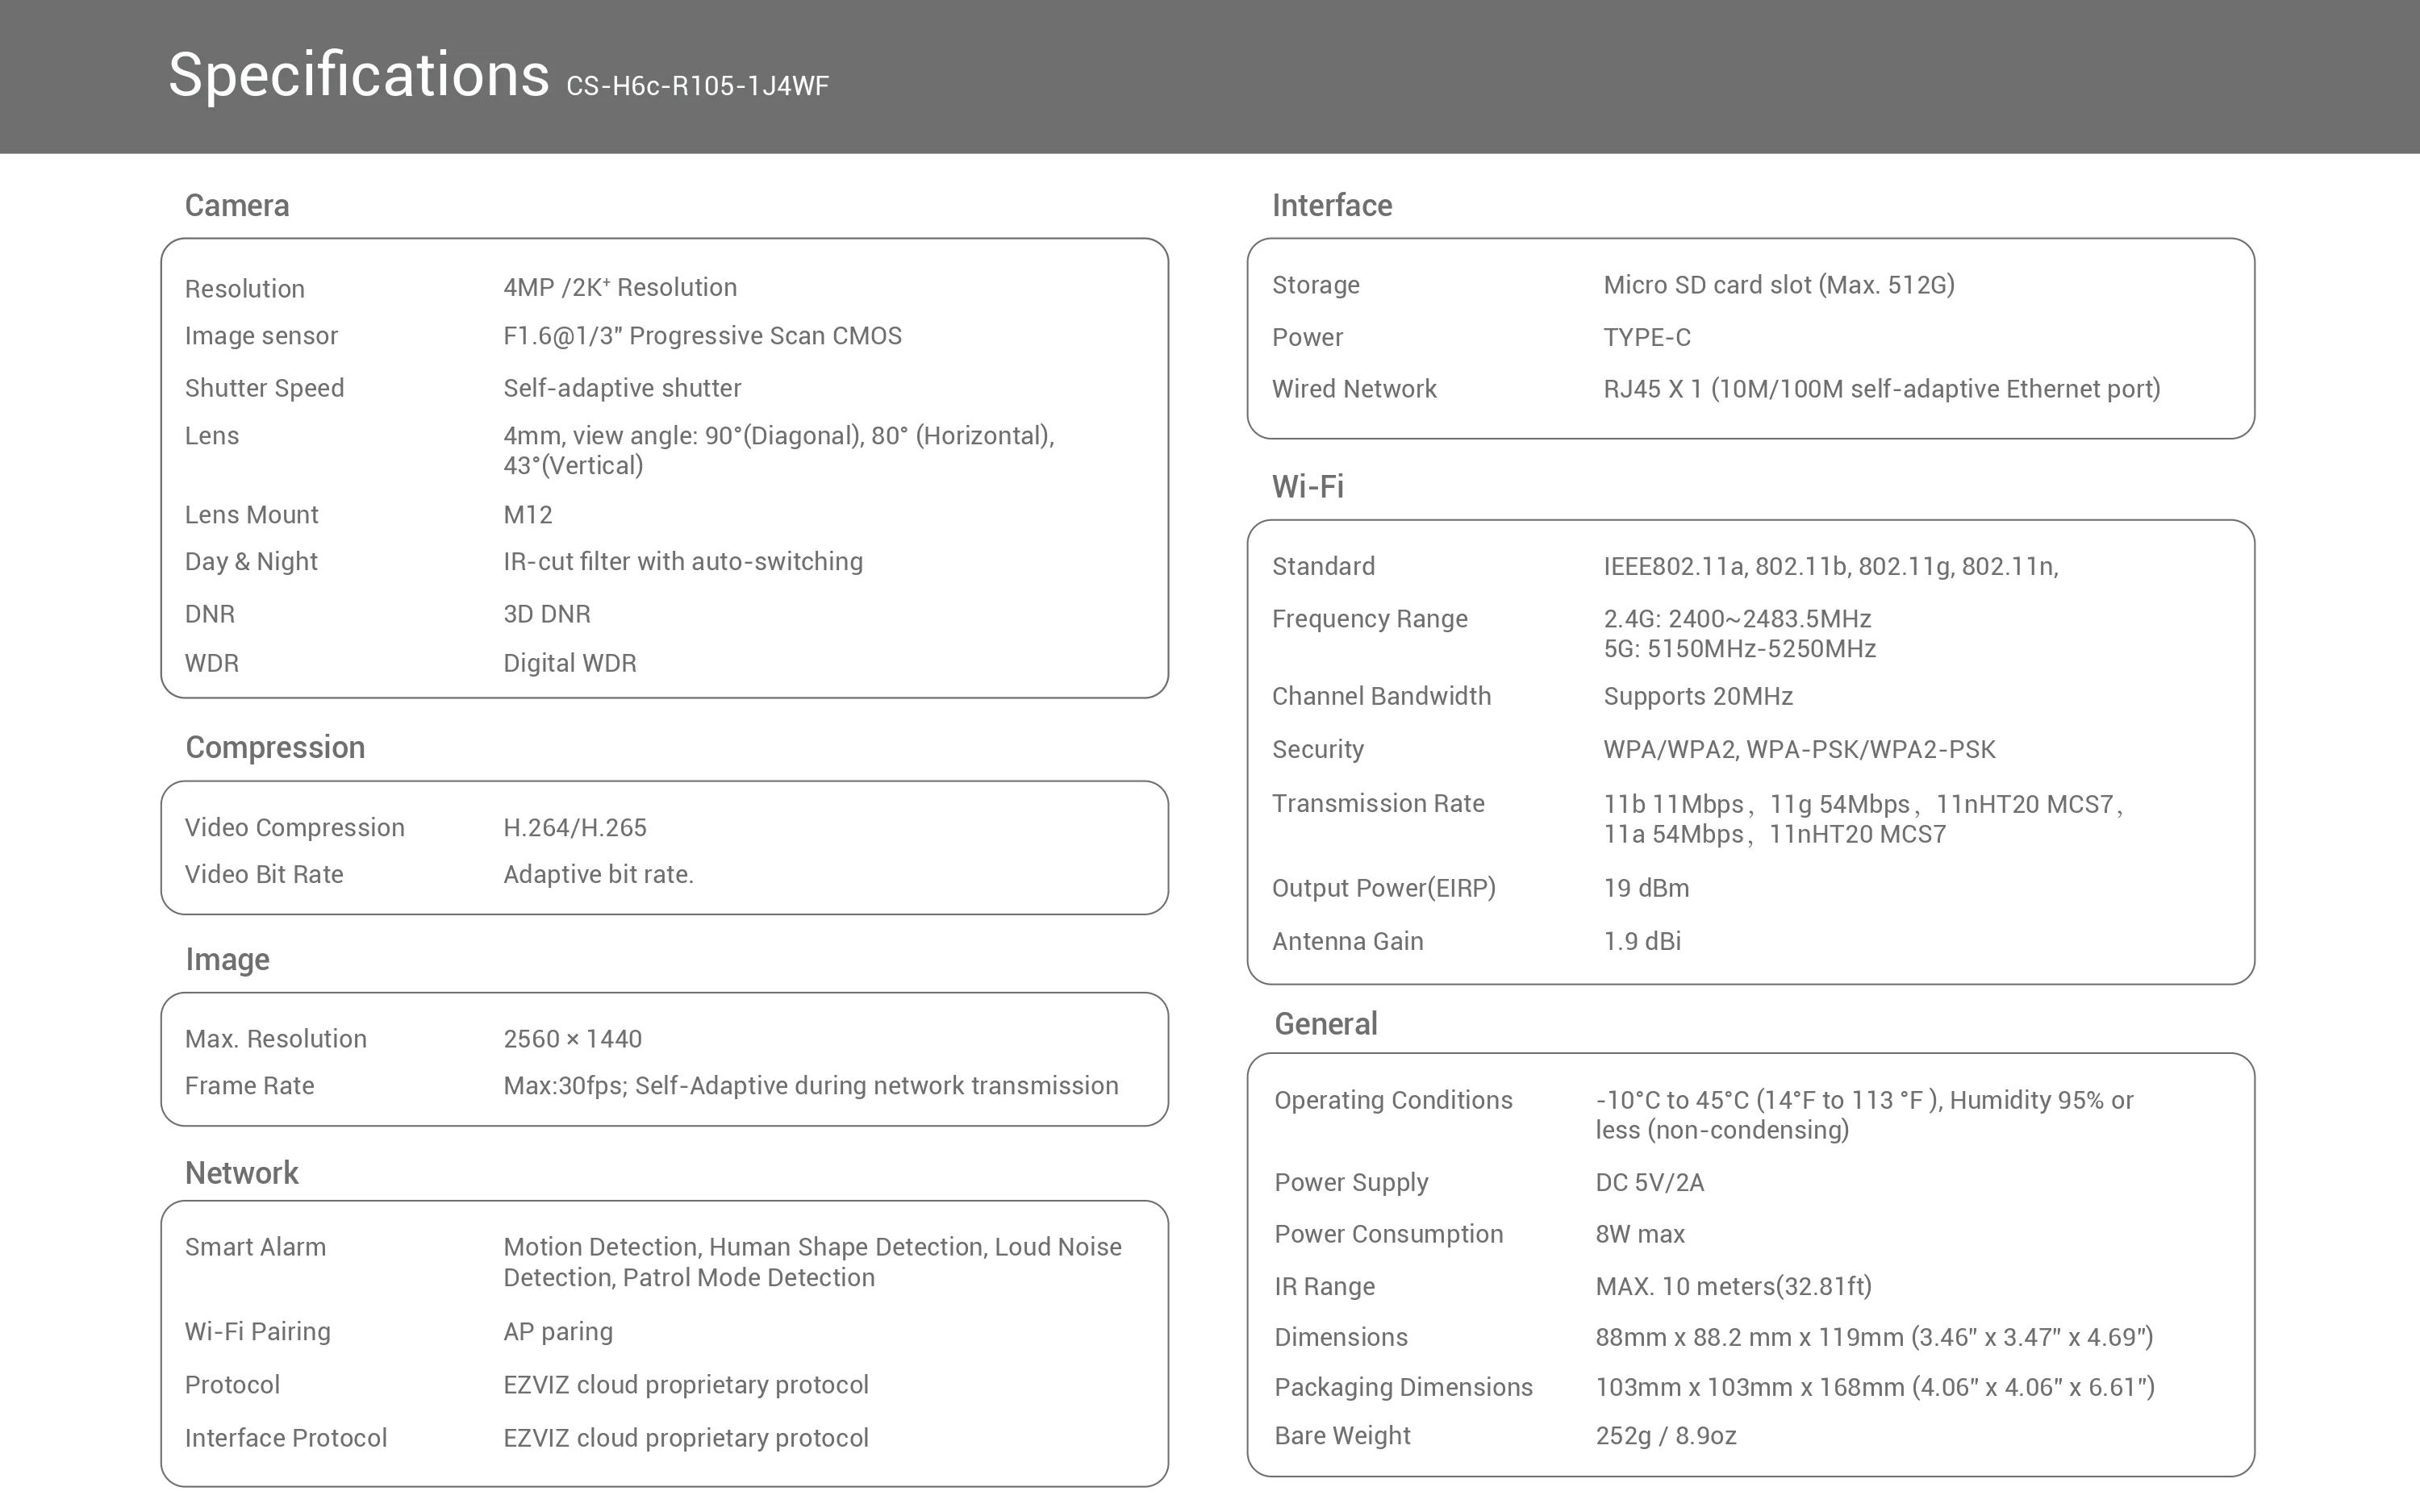
Task: Click the 'DC 5V/2A' power supply value
Action: click(x=1650, y=1182)
